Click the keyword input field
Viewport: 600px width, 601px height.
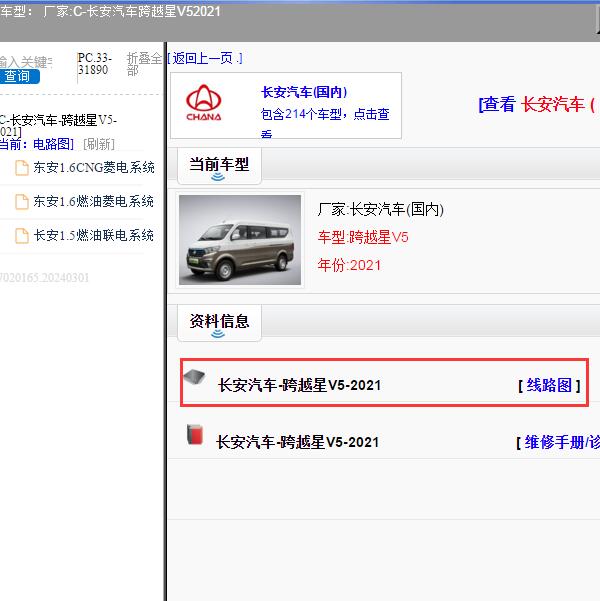point(26,61)
